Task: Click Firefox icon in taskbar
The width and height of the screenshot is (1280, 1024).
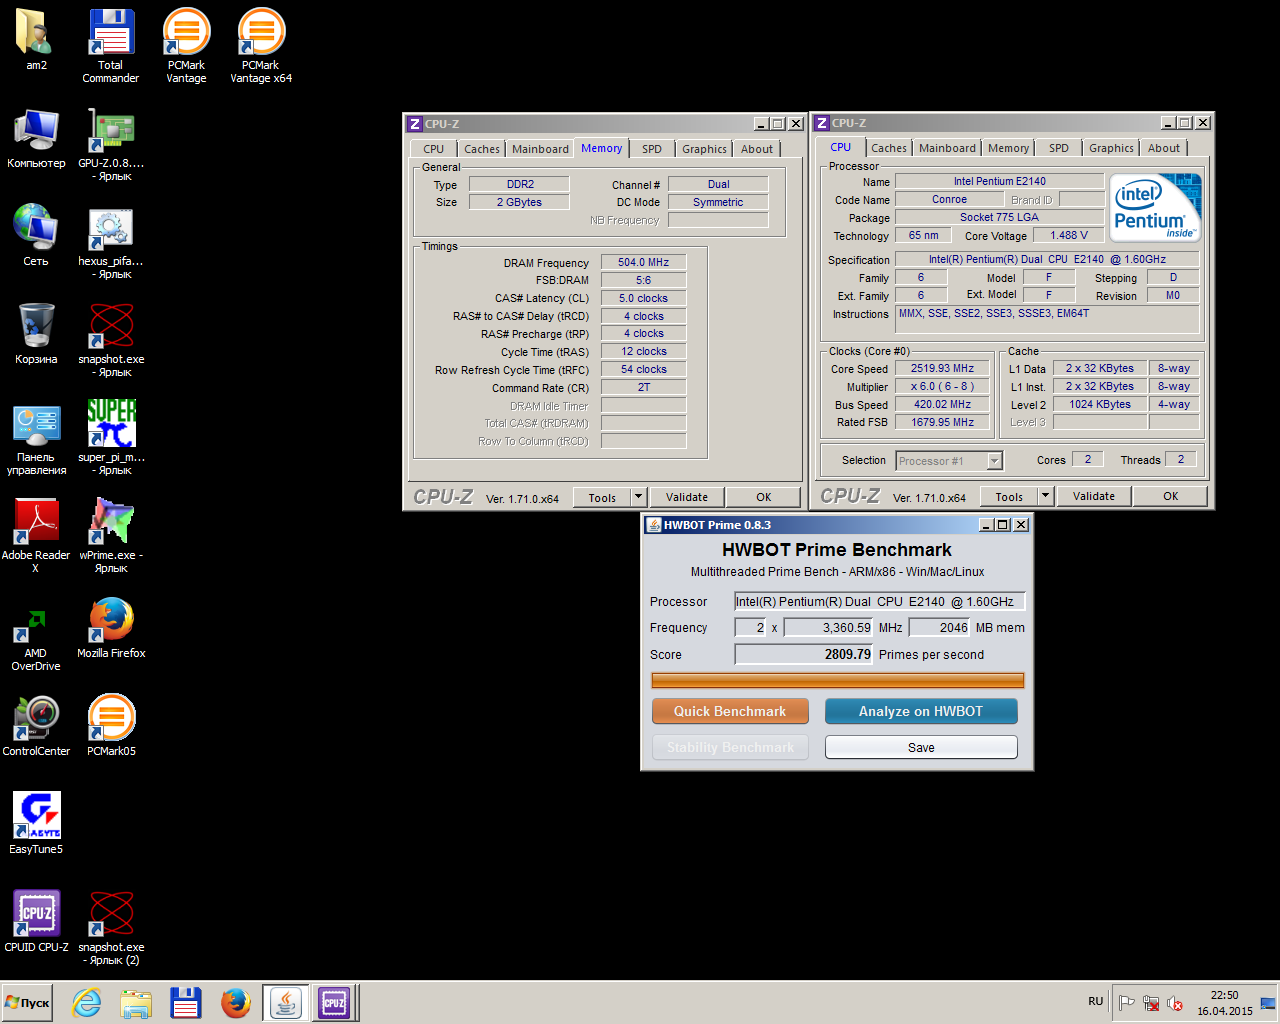Action: [x=236, y=1002]
